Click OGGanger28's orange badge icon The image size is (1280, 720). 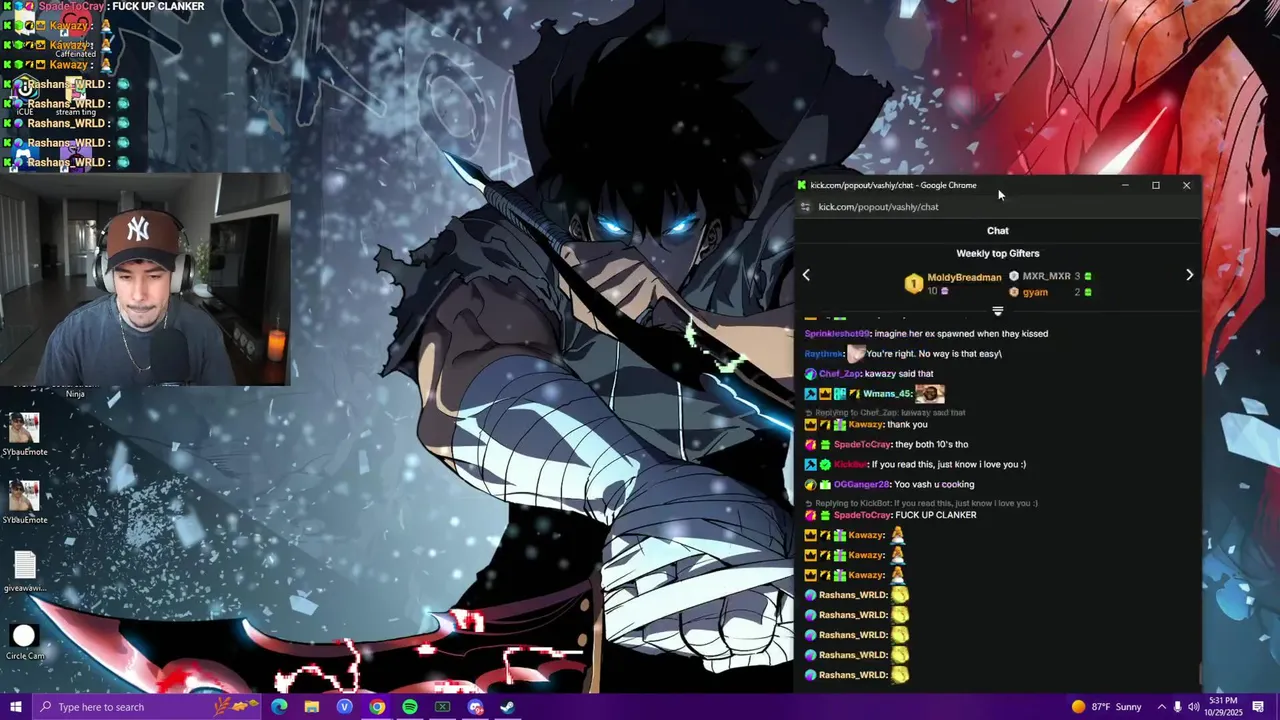pos(810,485)
